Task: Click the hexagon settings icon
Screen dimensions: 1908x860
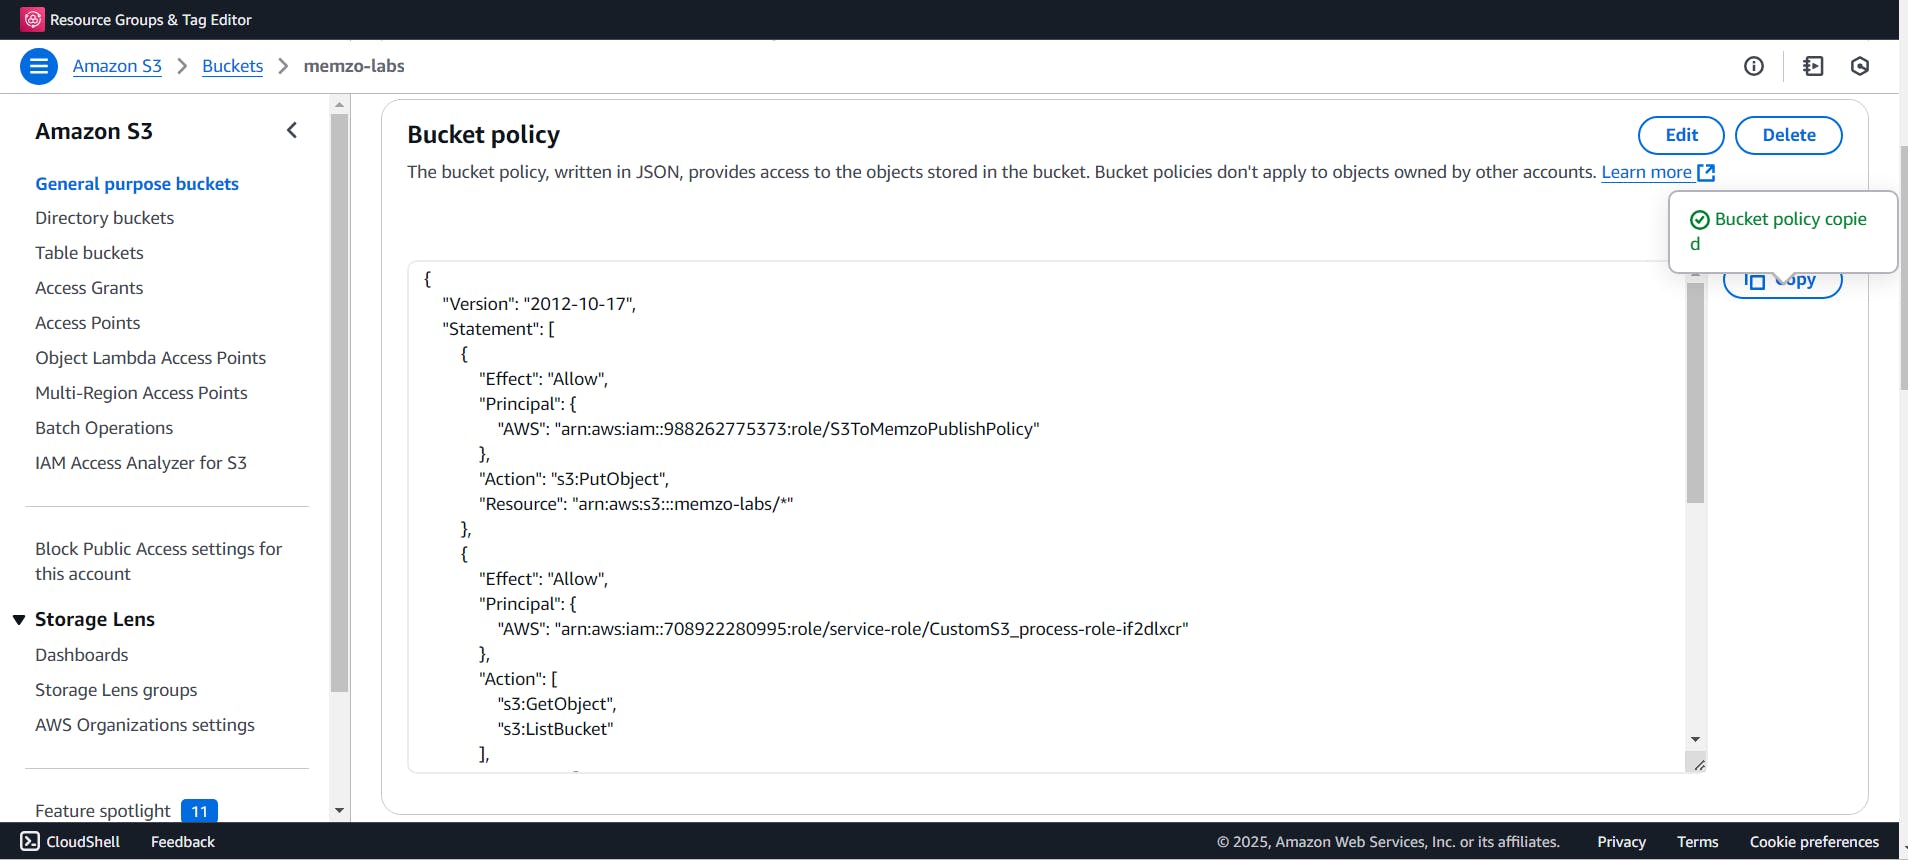Action: point(1860,66)
